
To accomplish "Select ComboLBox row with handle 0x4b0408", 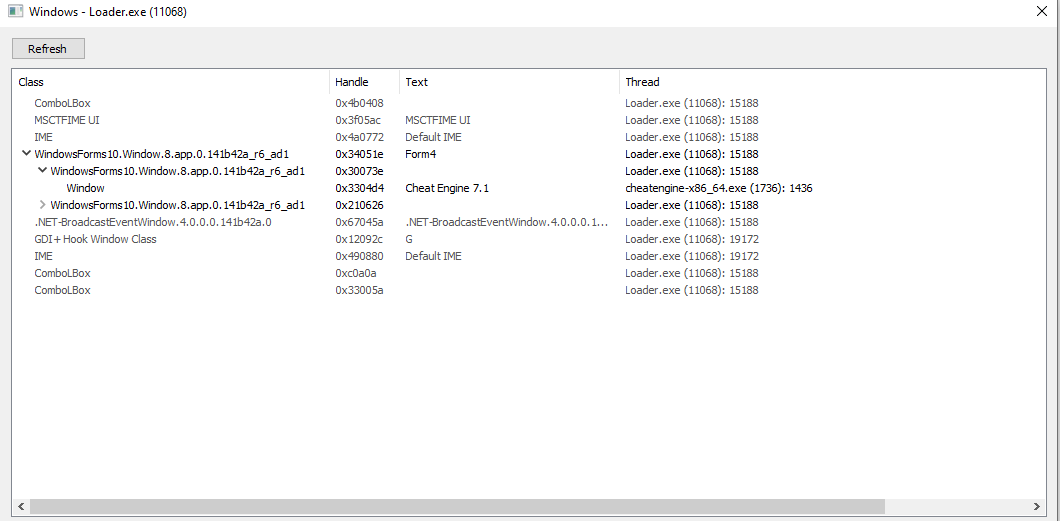I will pos(62,103).
